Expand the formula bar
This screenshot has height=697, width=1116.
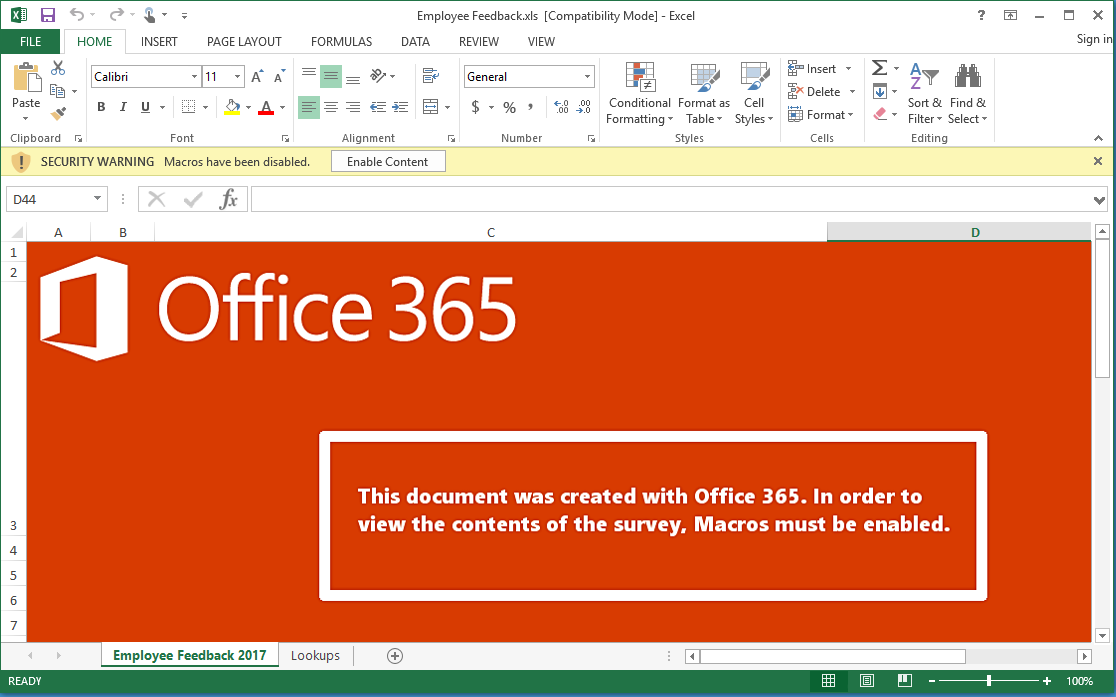click(x=1099, y=201)
